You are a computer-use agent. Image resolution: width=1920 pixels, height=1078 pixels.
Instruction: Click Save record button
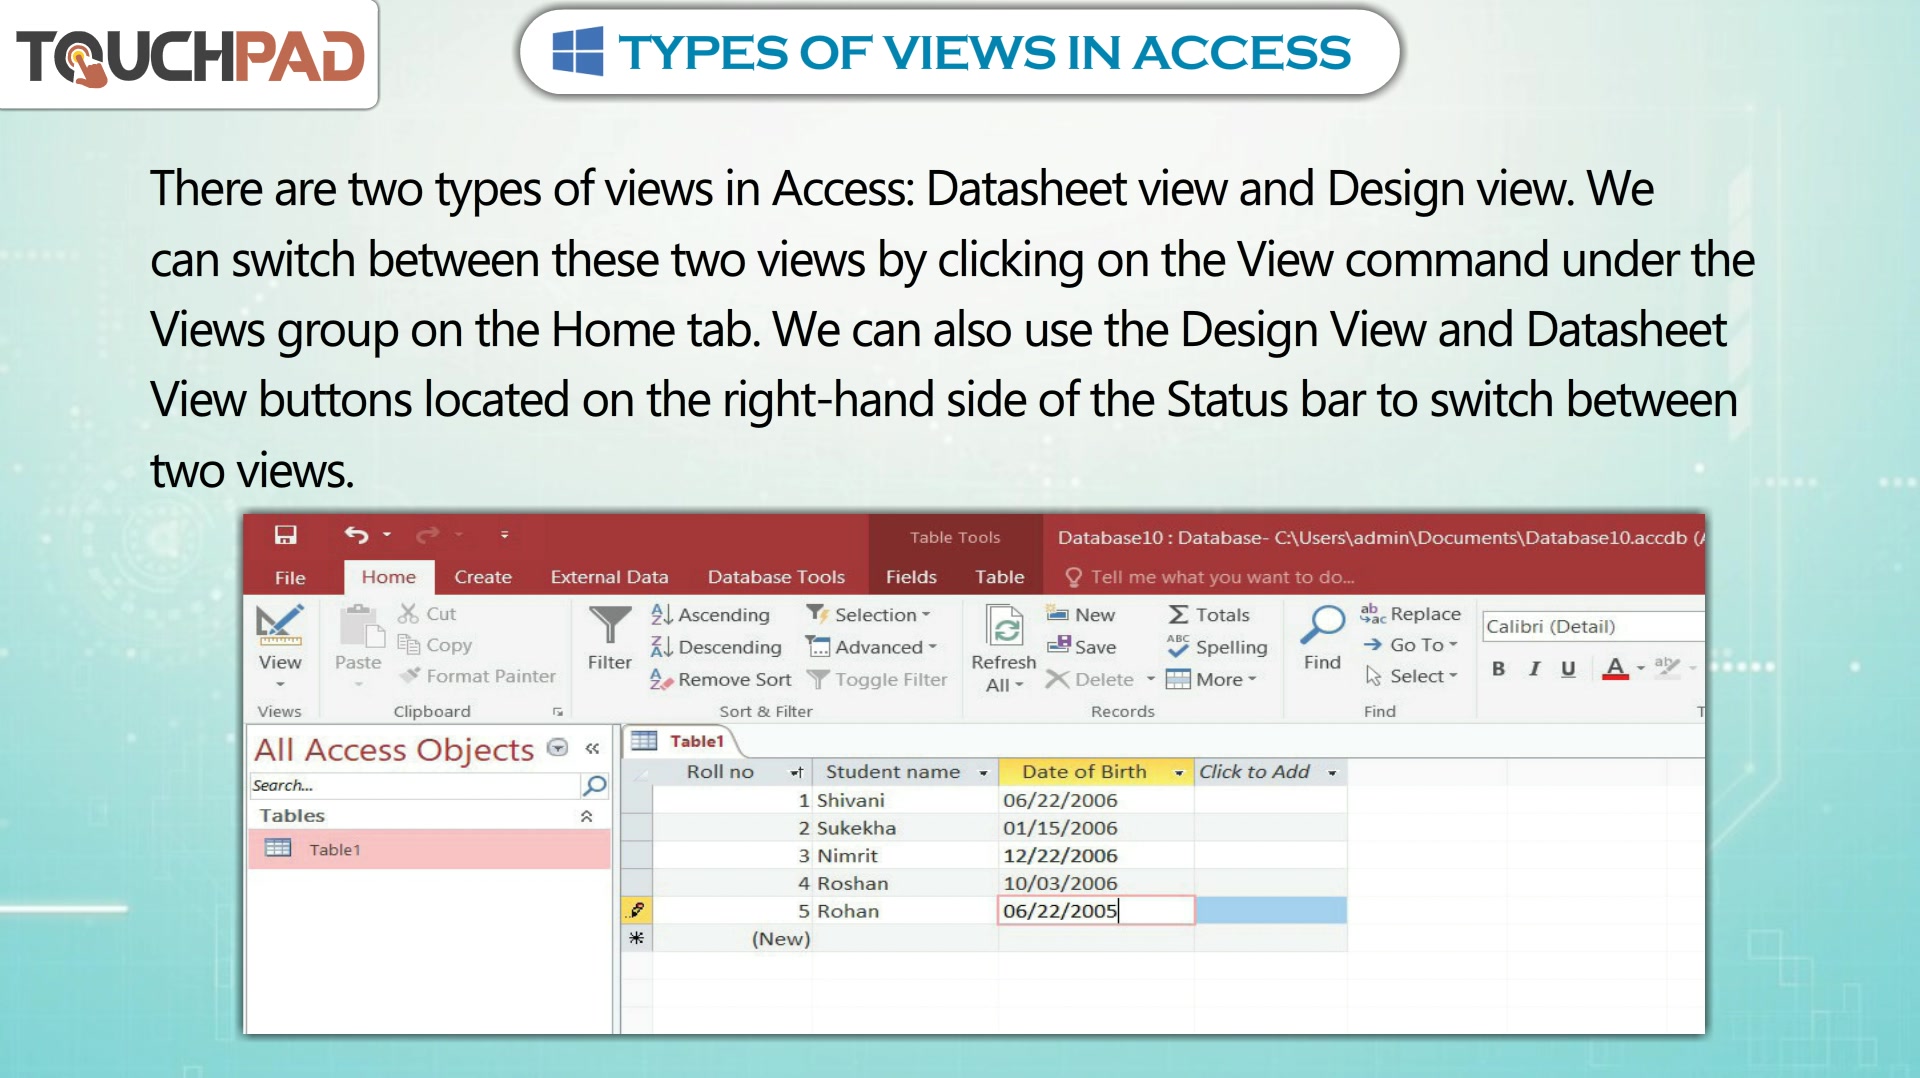point(1081,647)
